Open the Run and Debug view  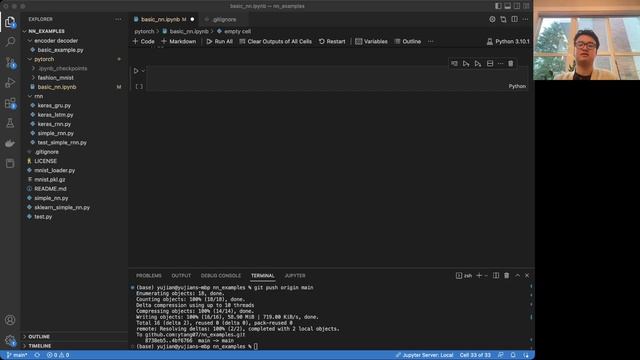coord(10,82)
